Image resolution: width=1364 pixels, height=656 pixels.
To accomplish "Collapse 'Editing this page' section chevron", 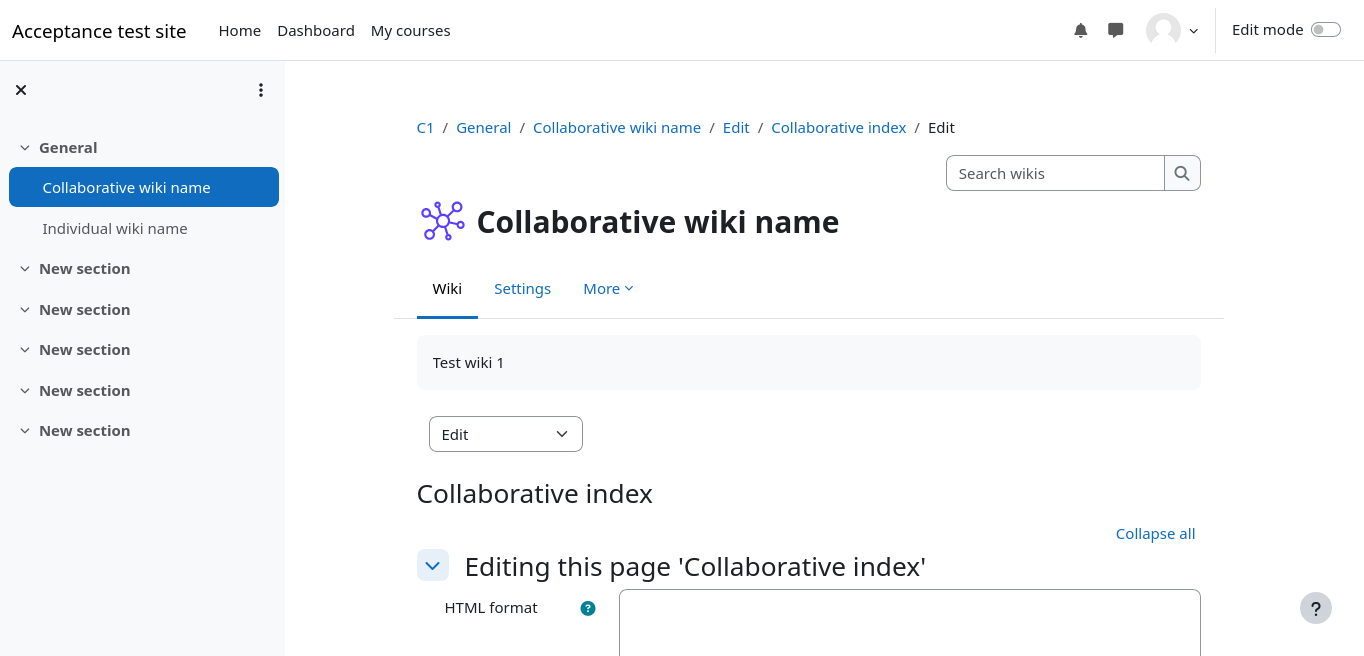I will click(x=432, y=565).
